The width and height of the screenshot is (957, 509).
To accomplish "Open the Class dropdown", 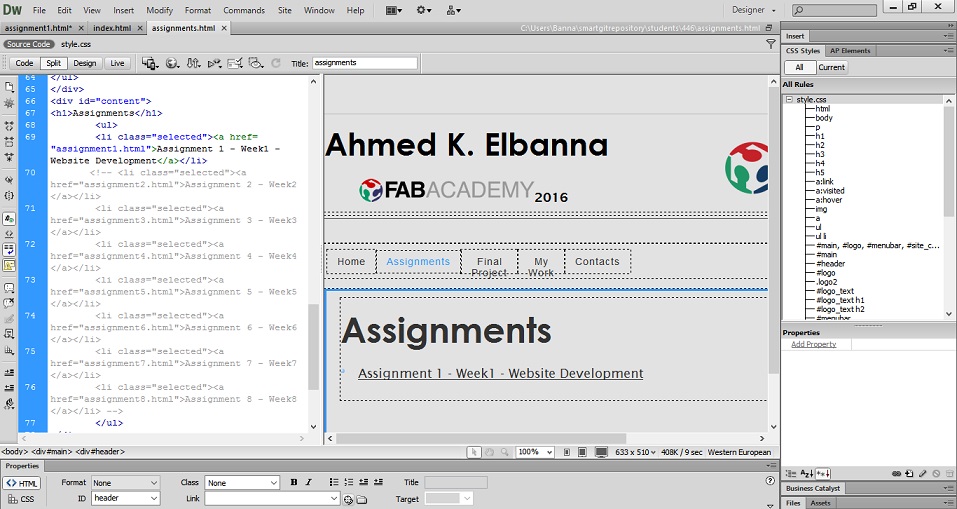I will point(242,483).
